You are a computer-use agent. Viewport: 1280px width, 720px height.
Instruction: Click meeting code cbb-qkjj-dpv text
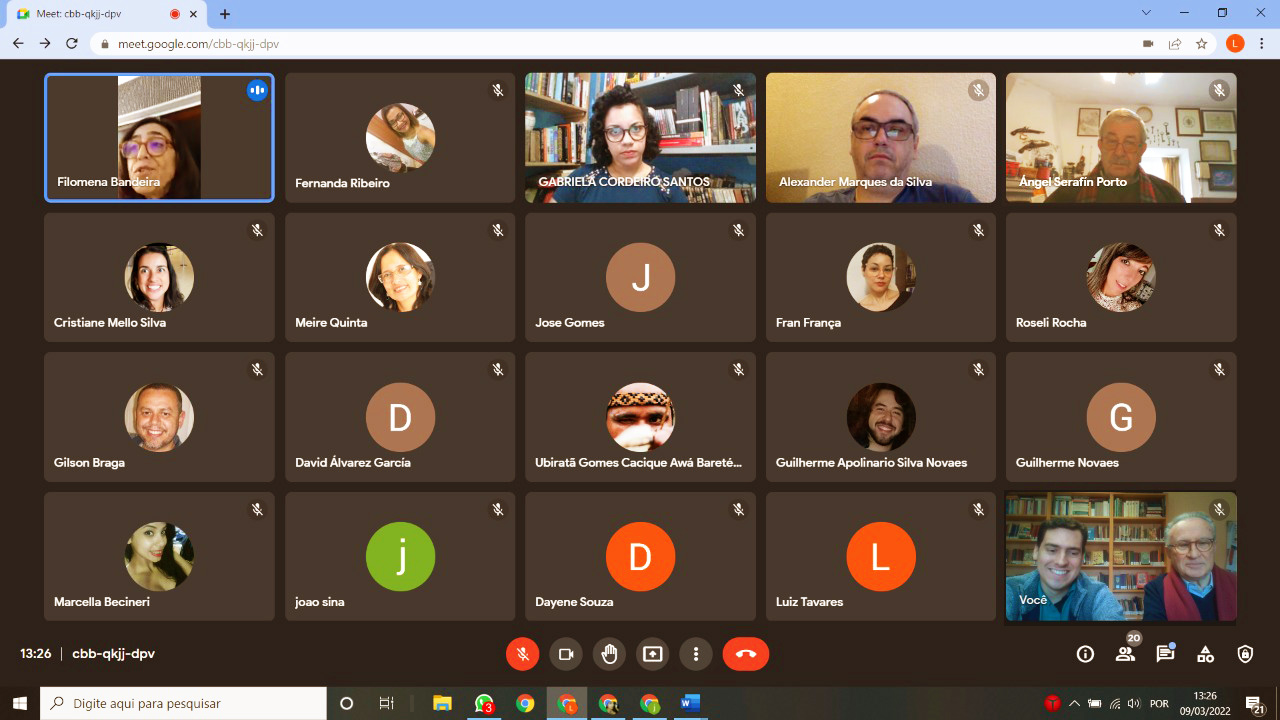[113, 654]
